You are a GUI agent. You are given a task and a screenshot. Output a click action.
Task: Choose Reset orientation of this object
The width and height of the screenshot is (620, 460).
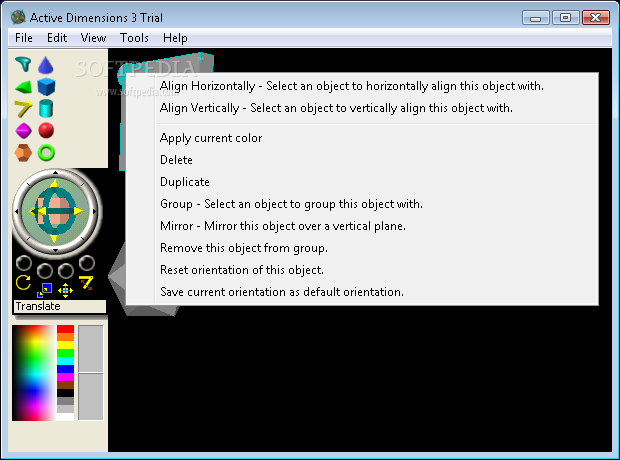pos(362,270)
